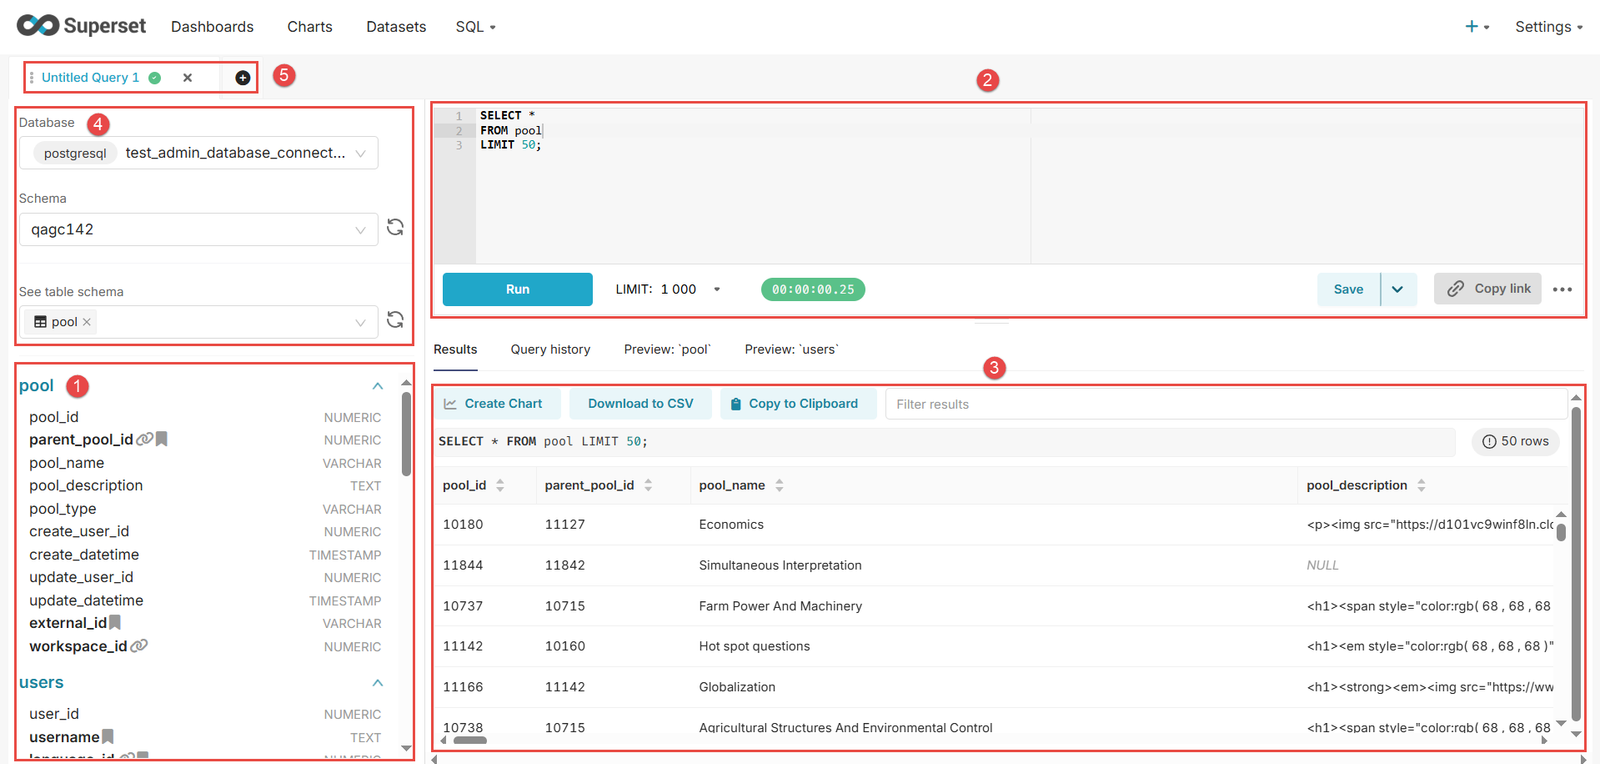Open the Preview: `users` tab

coord(791,350)
